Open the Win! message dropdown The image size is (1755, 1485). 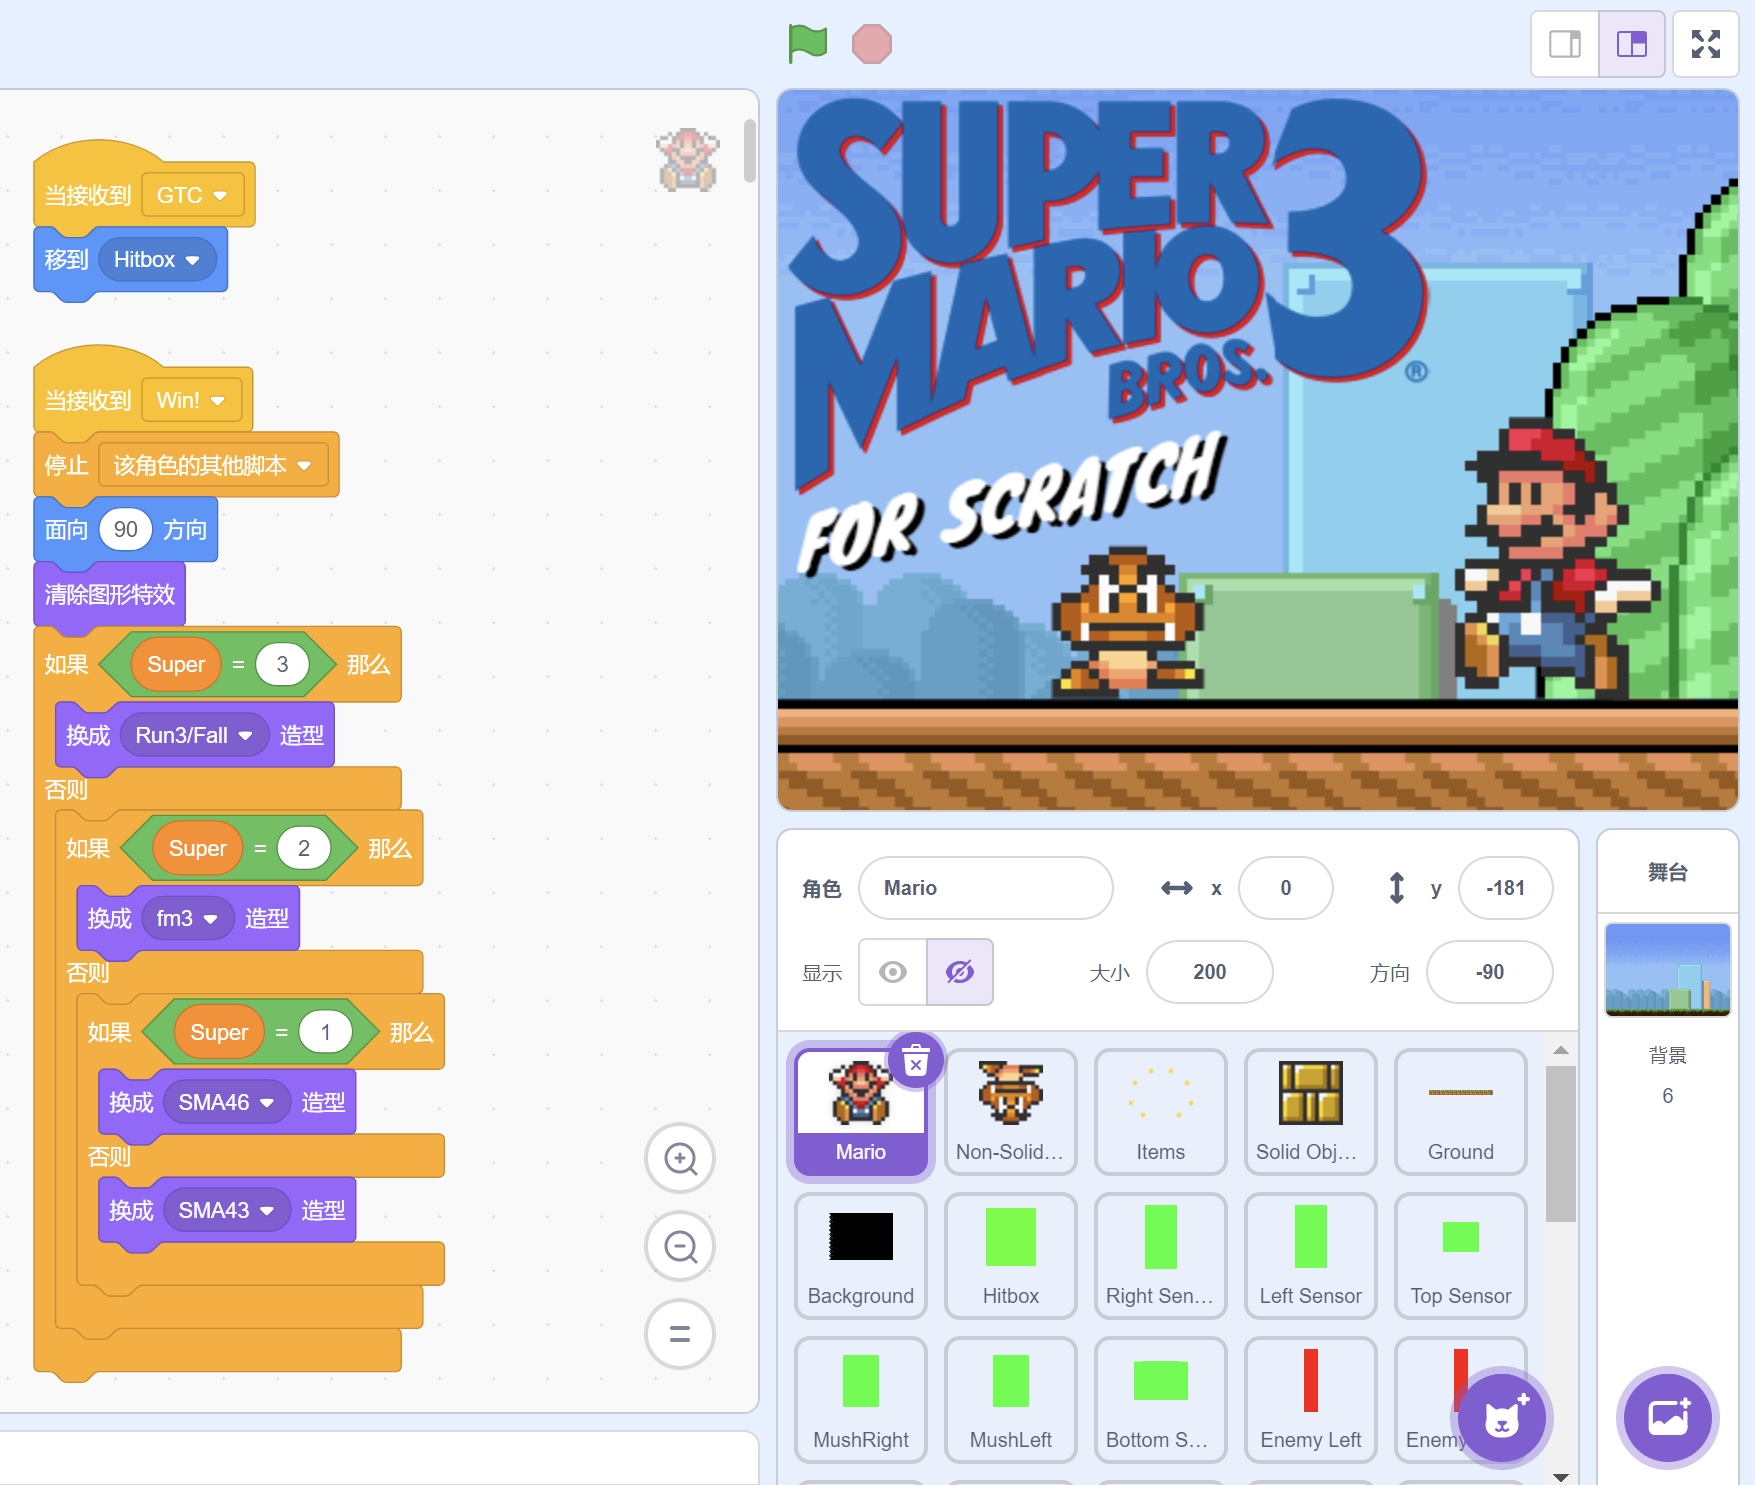click(191, 401)
